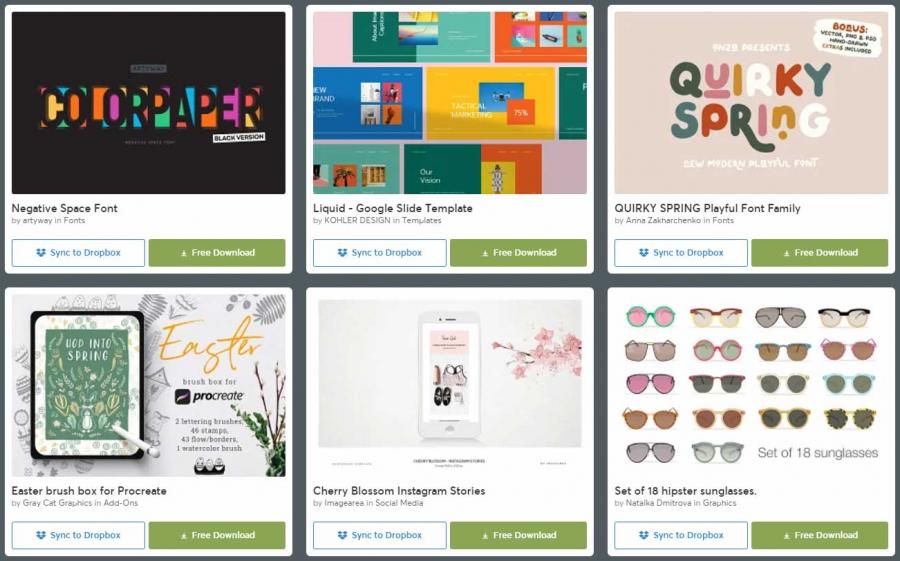Click Dropbox icon under Liquid Google Slide Template
900x561 pixels.
[342, 253]
